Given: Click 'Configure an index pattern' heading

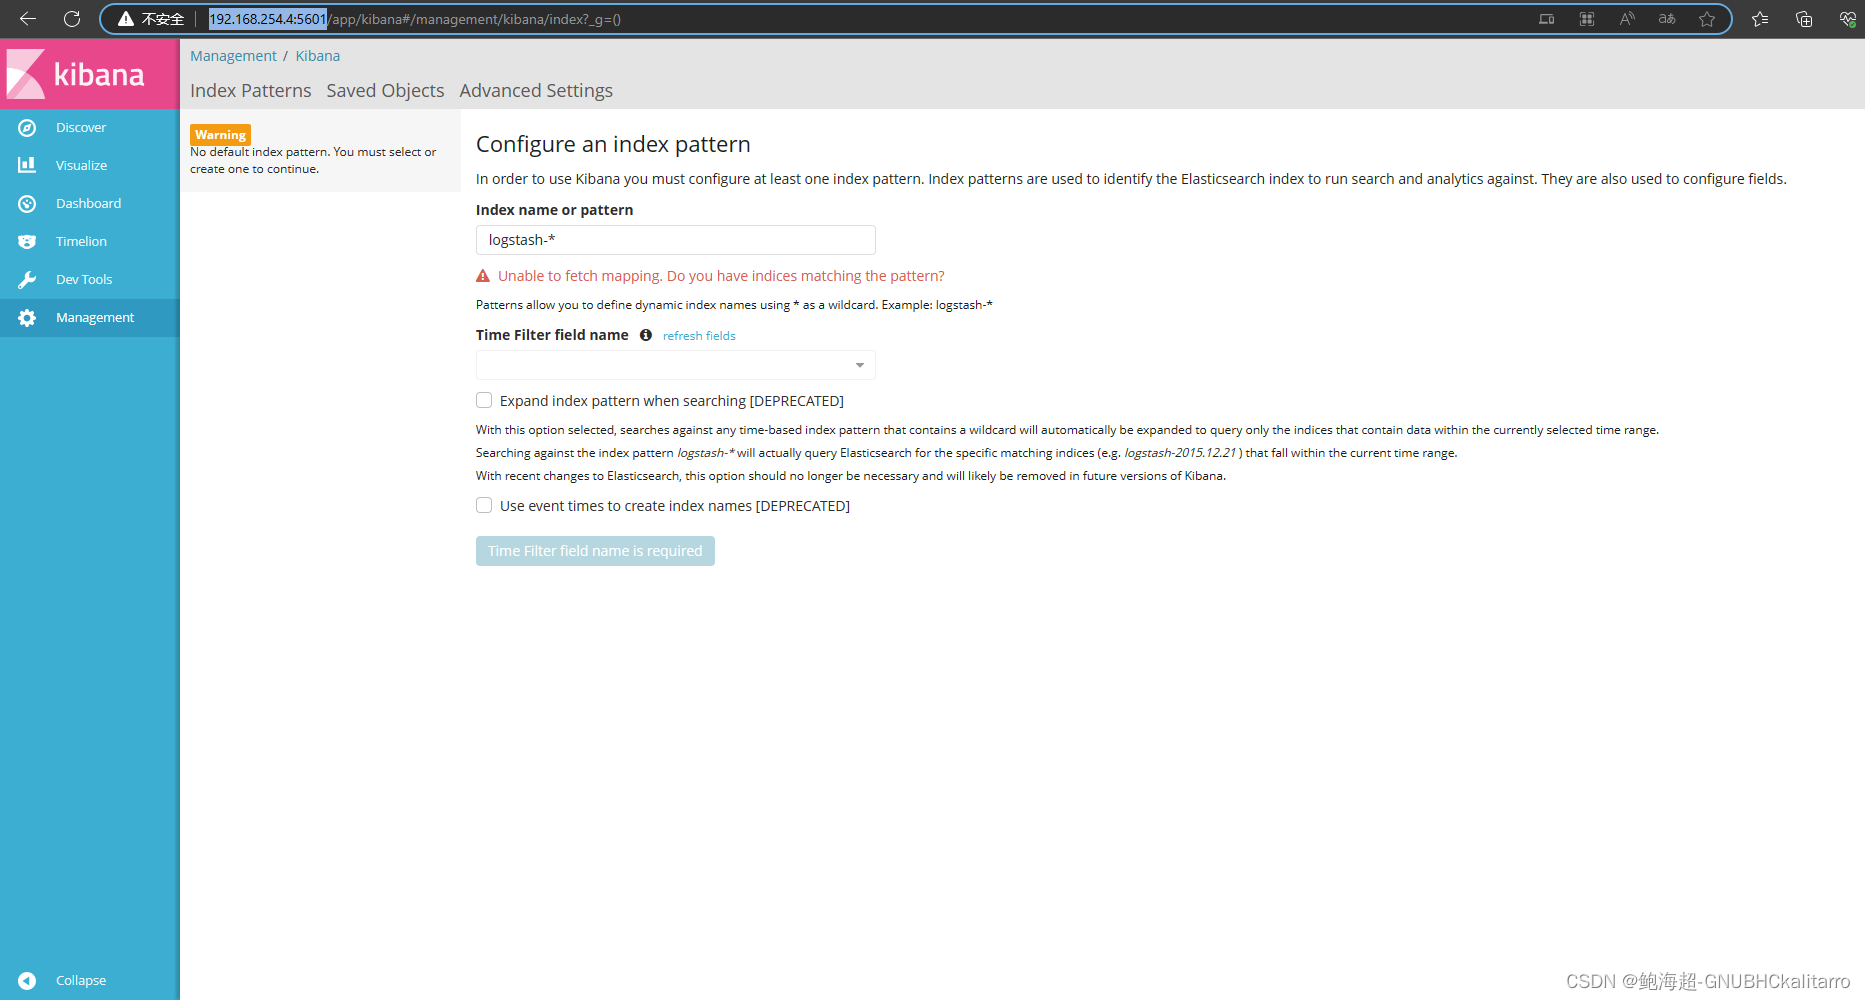Looking at the screenshot, I should [613, 144].
